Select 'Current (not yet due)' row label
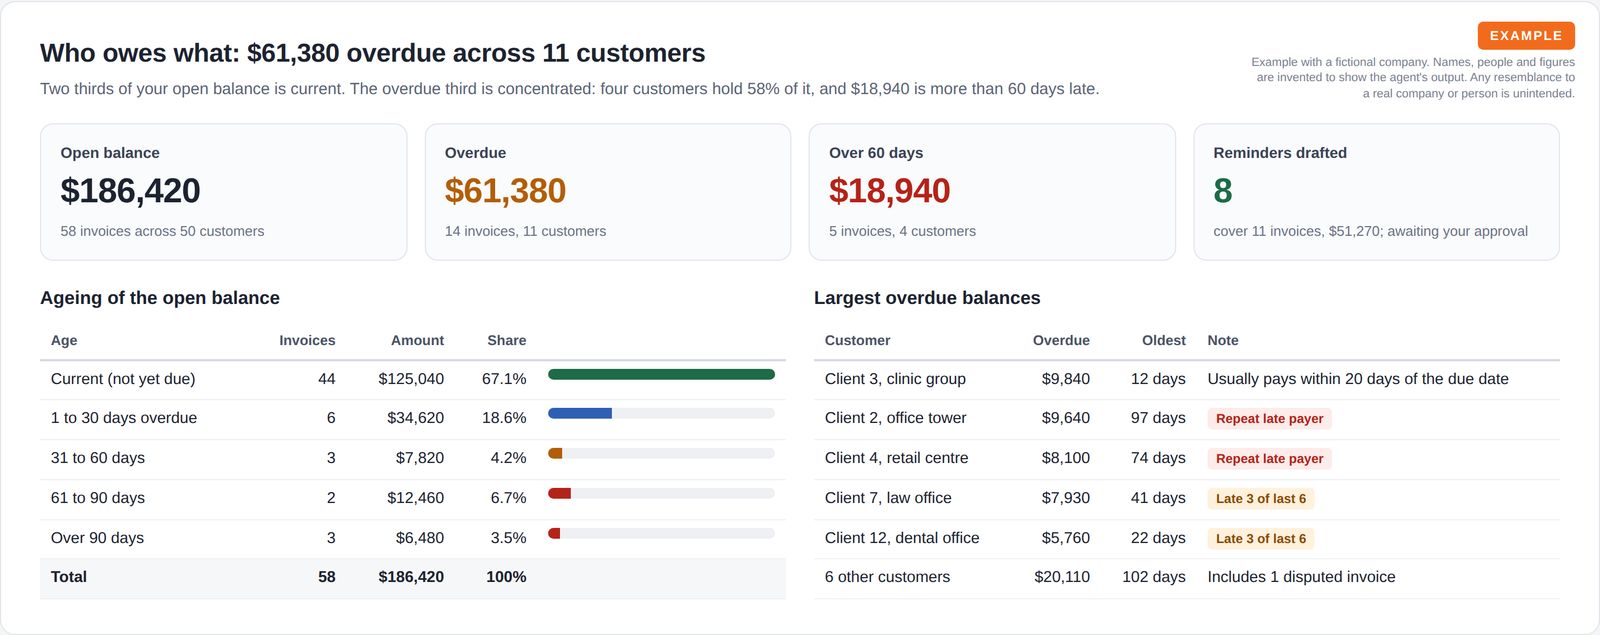 123,379
